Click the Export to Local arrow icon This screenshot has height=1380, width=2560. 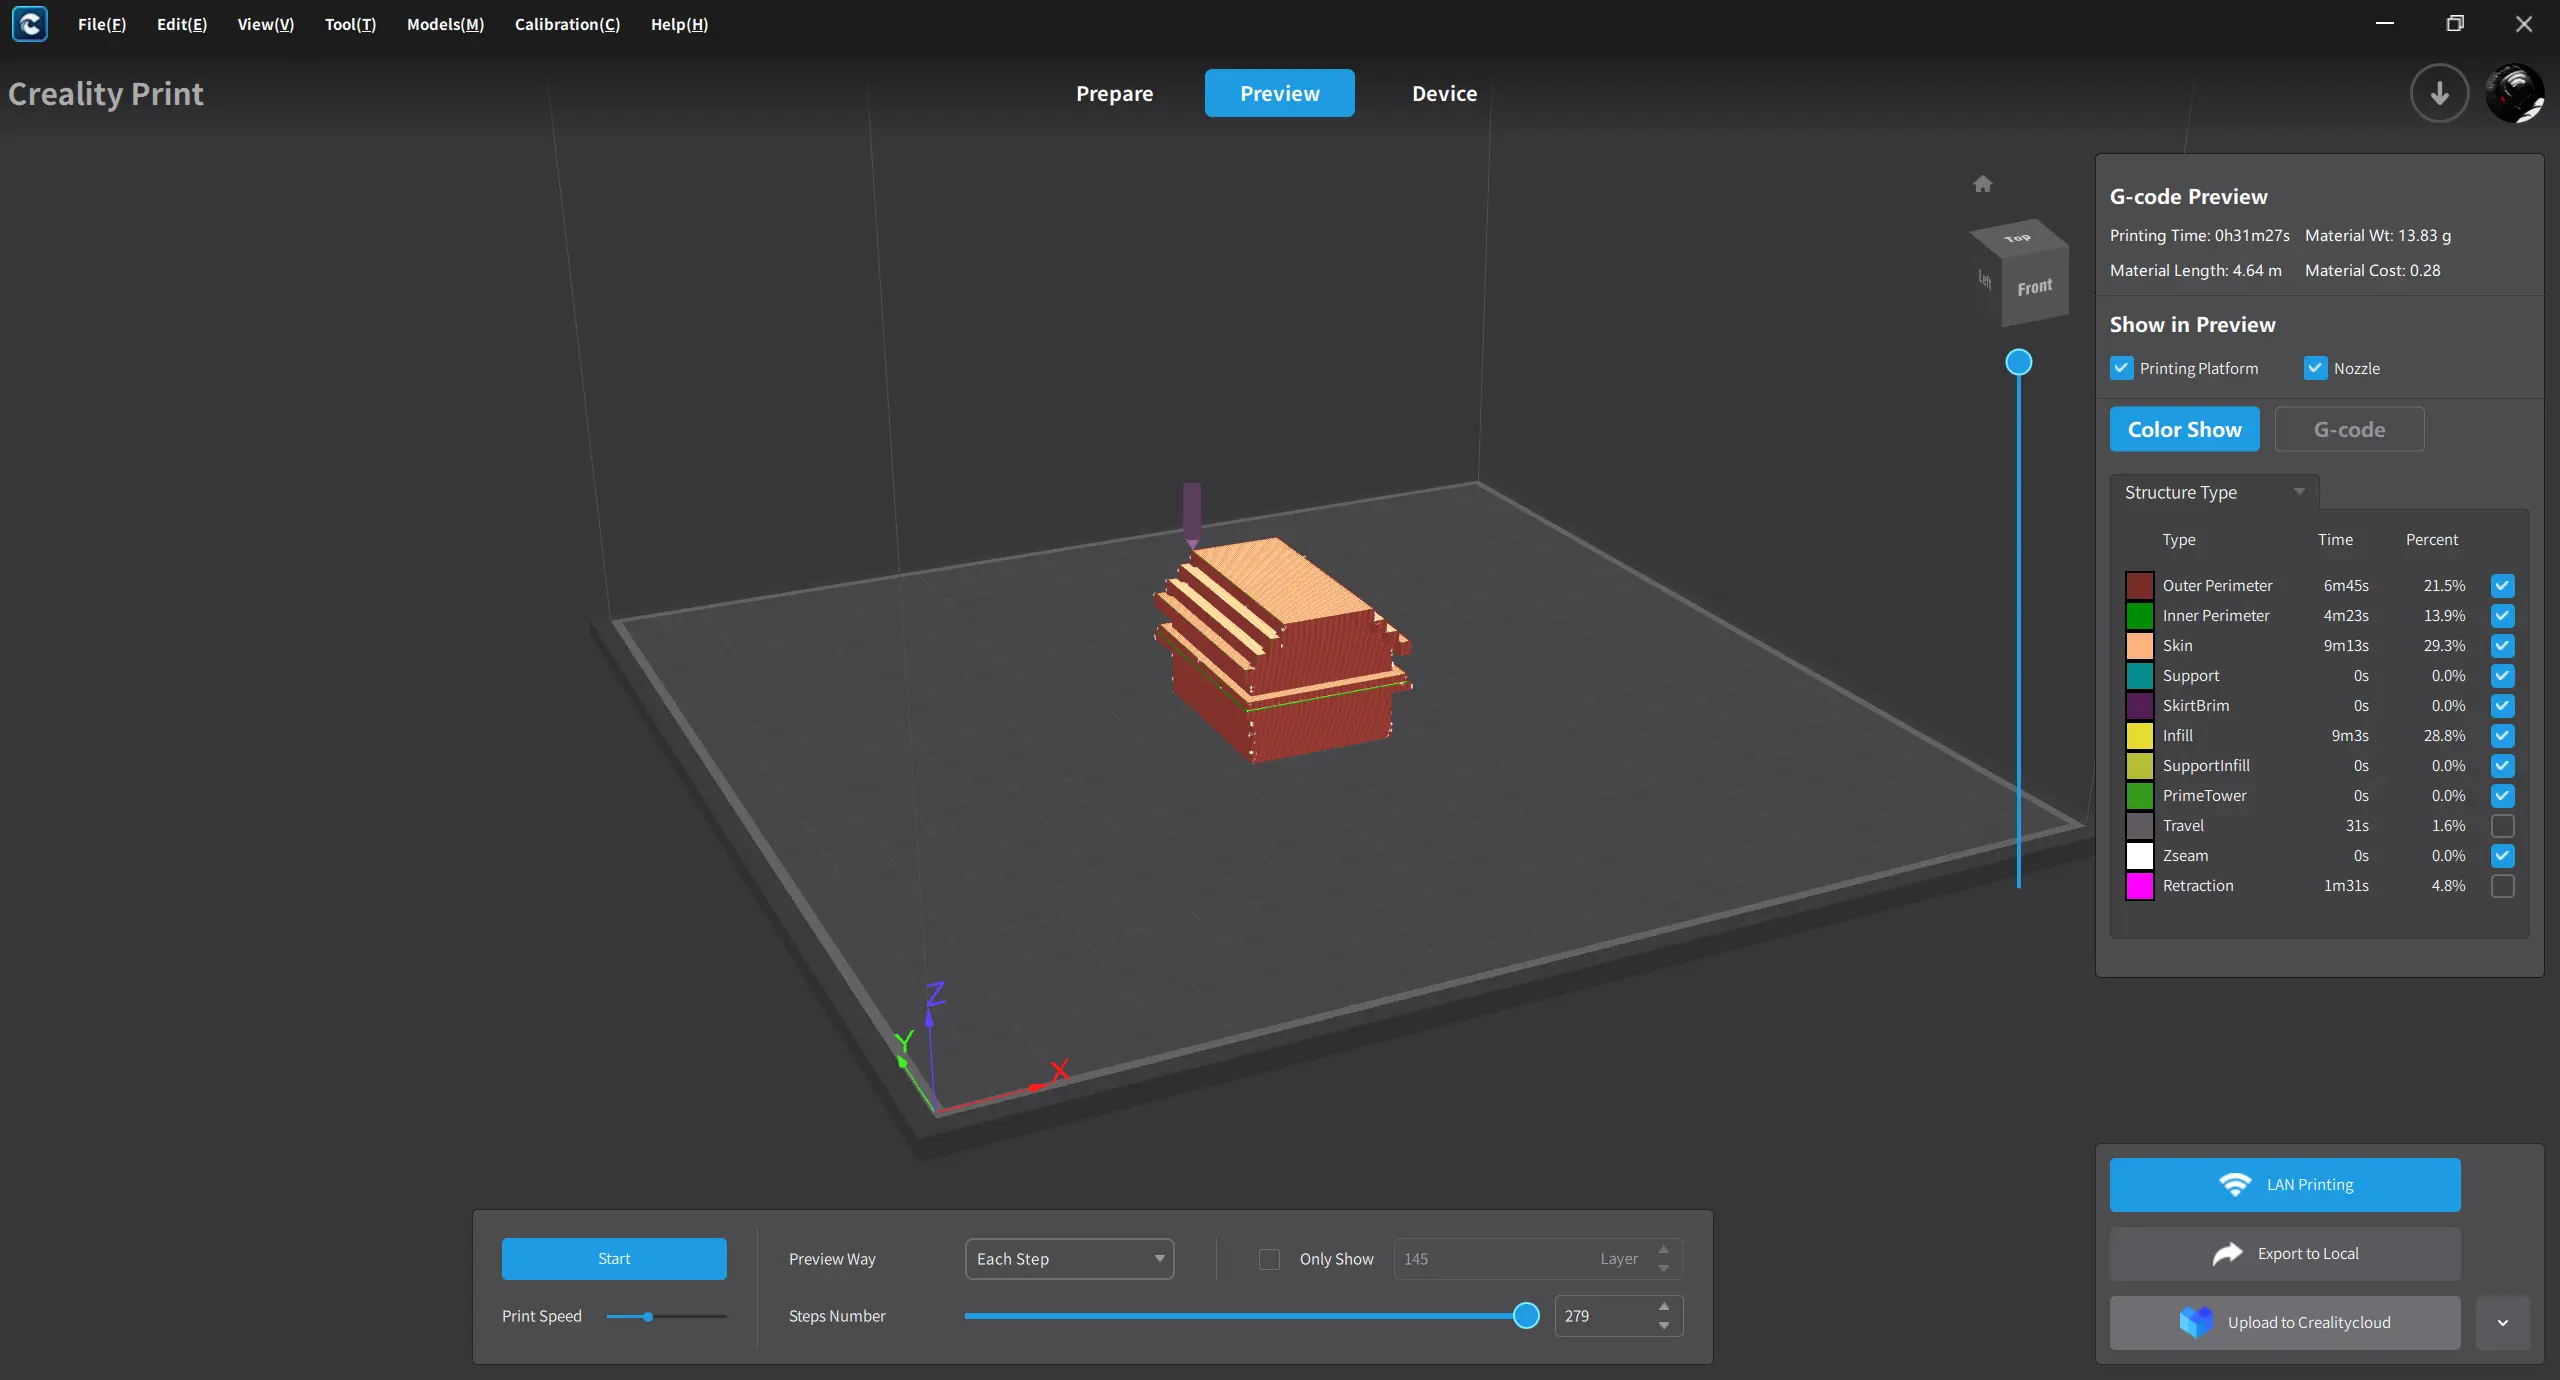[x=2227, y=1254]
